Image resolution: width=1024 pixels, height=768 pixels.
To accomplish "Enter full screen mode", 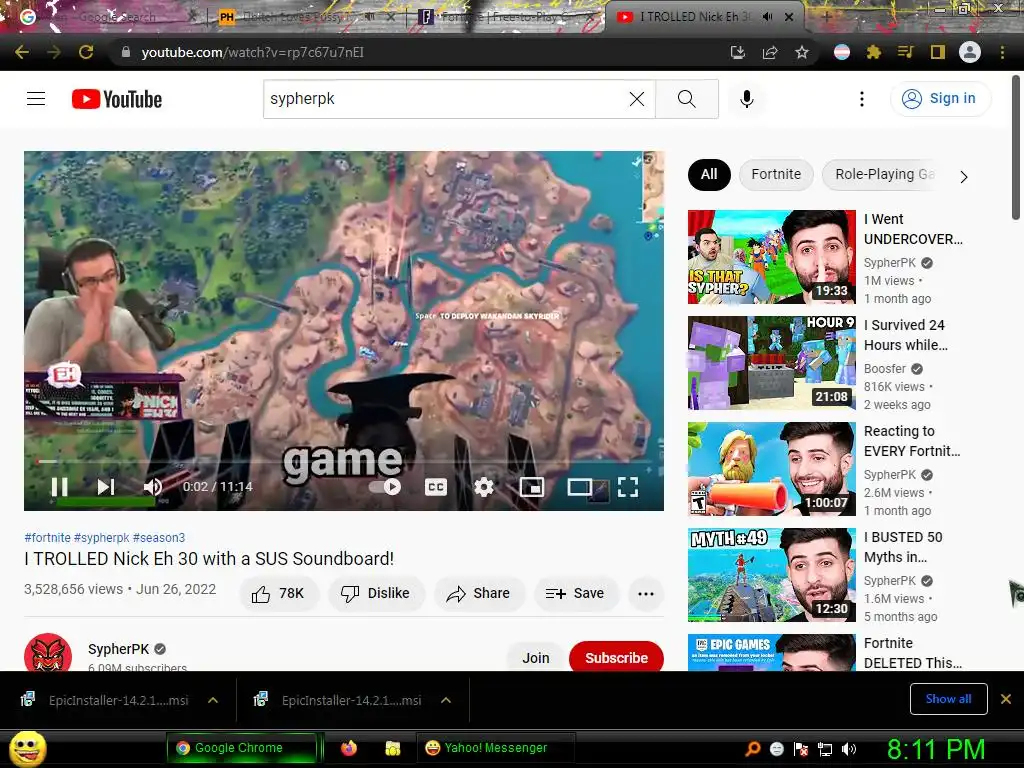I will point(628,487).
